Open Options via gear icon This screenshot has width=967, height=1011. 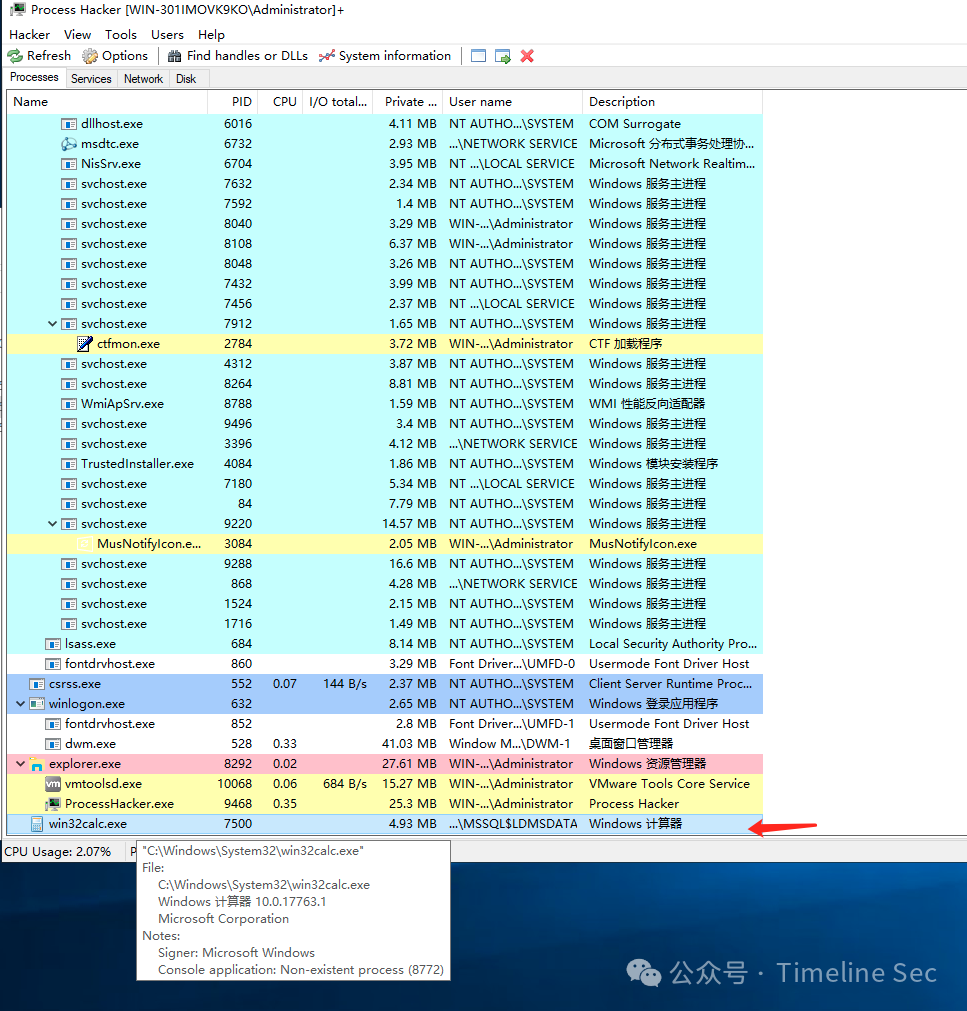point(90,56)
